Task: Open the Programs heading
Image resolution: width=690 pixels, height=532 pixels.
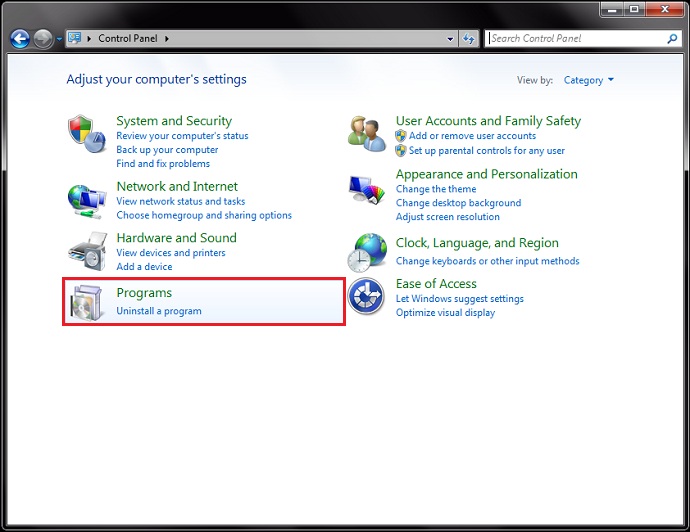Action: click(144, 293)
